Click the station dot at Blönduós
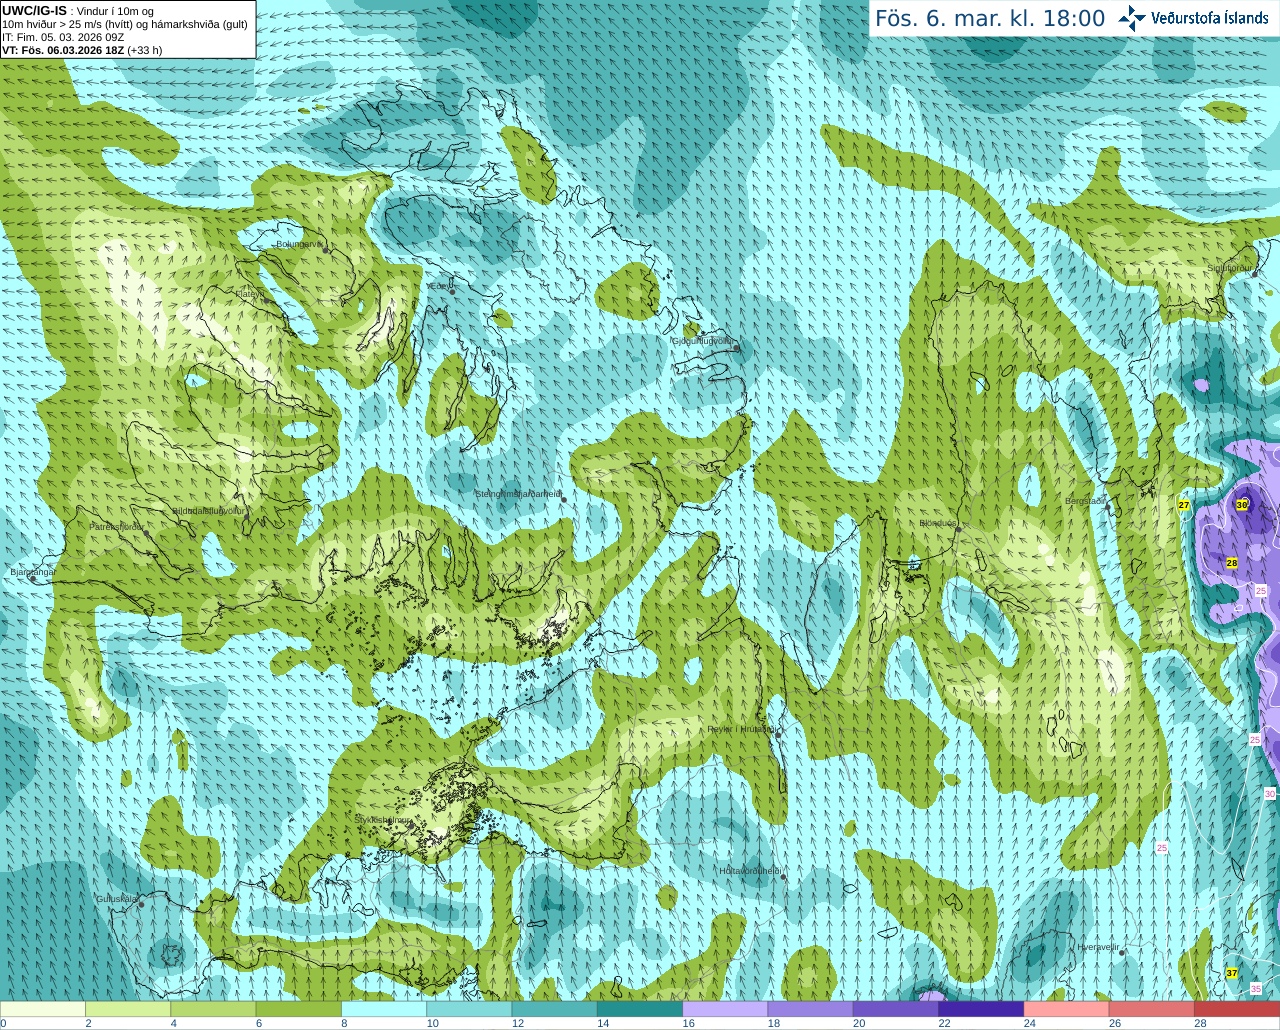The image size is (1280, 1030). (x=957, y=530)
